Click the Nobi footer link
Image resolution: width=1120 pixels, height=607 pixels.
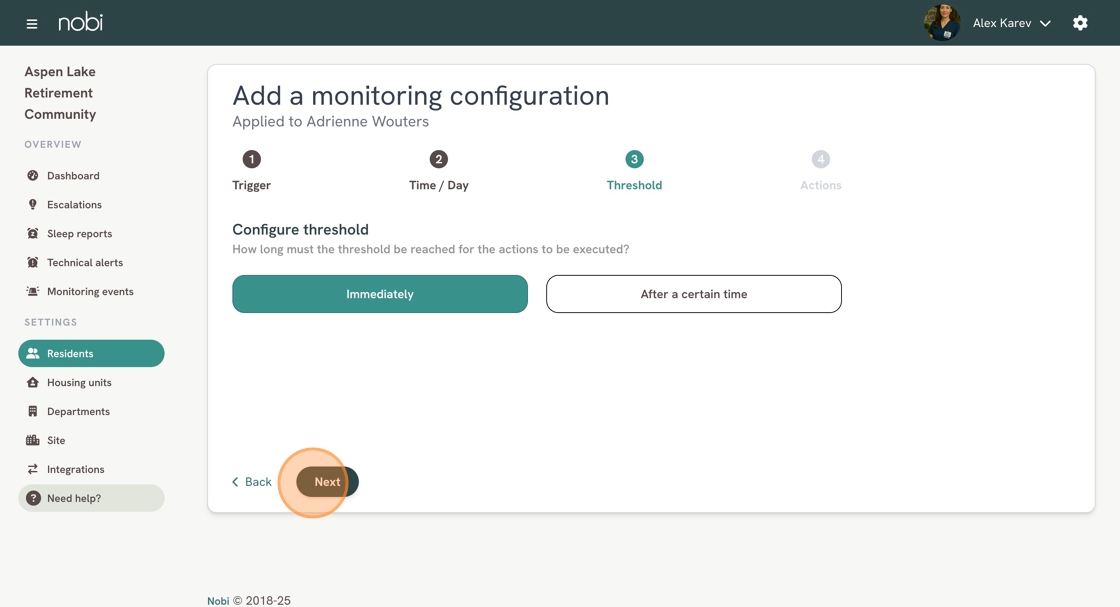click(218, 601)
